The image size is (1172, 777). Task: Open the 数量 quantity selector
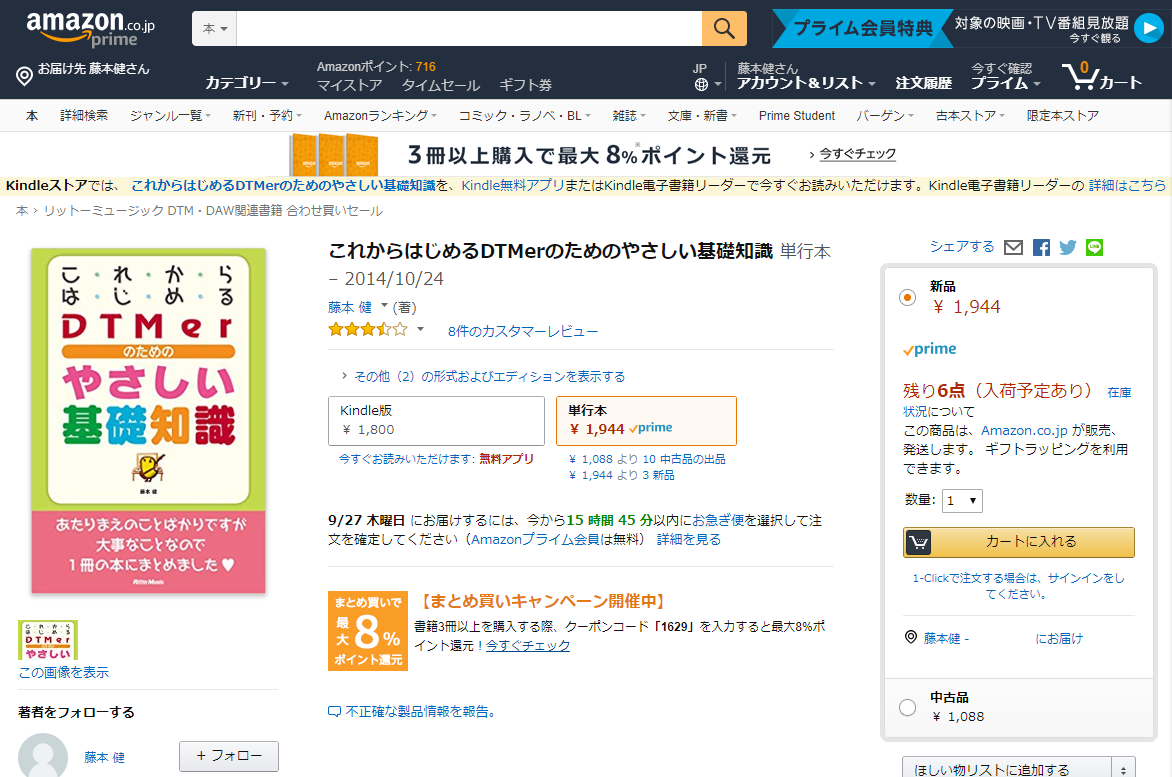click(962, 501)
